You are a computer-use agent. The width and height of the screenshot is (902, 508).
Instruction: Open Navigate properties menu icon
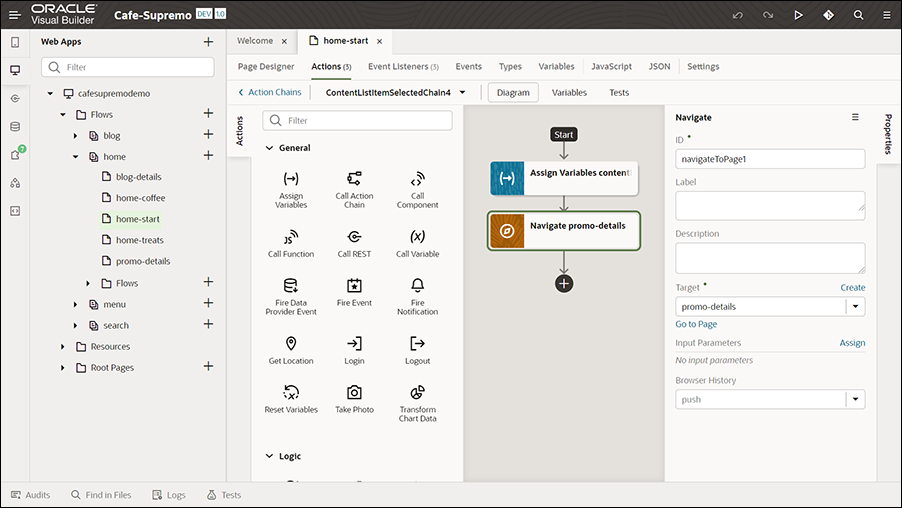(855, 117)
